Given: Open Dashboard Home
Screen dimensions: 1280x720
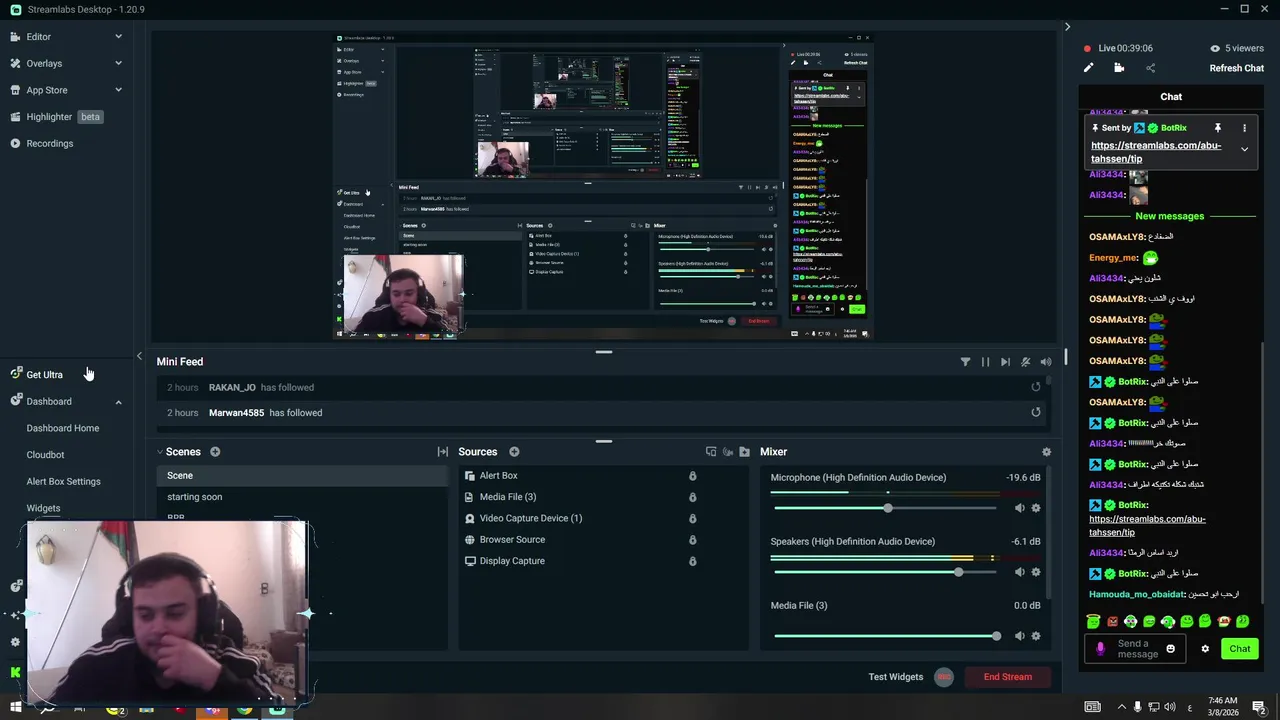Looking at the screenshot, I should point(63,428).
